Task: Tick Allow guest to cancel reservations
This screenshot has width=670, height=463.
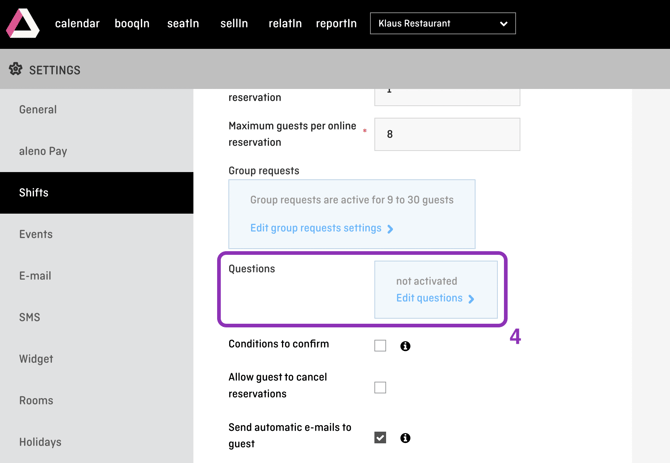Action: [380, 387]
